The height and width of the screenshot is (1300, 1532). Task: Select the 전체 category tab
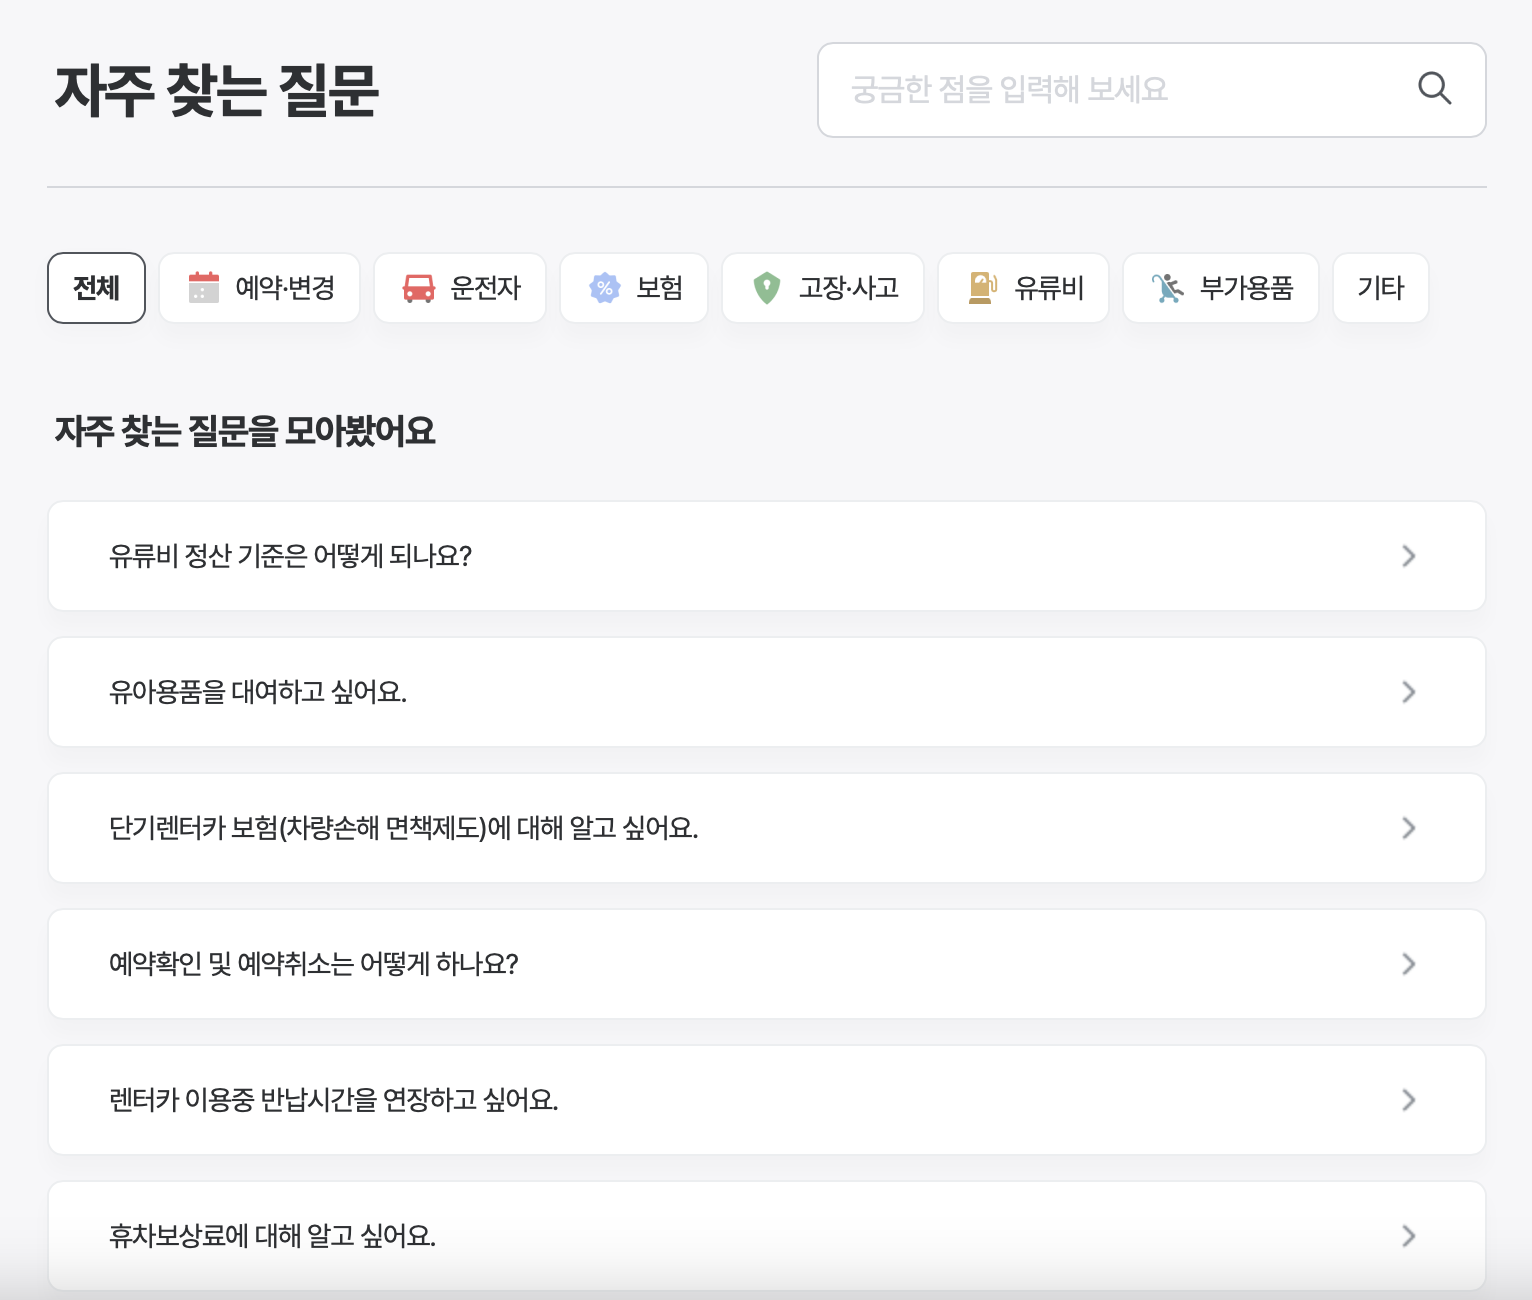tap(96, 288)
